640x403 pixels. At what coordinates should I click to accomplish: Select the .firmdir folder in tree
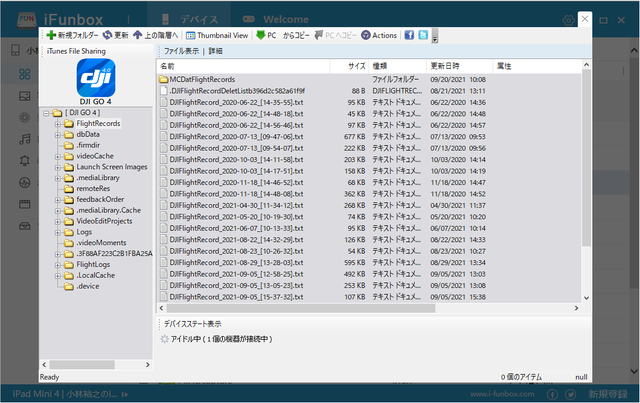click(88, 145)
